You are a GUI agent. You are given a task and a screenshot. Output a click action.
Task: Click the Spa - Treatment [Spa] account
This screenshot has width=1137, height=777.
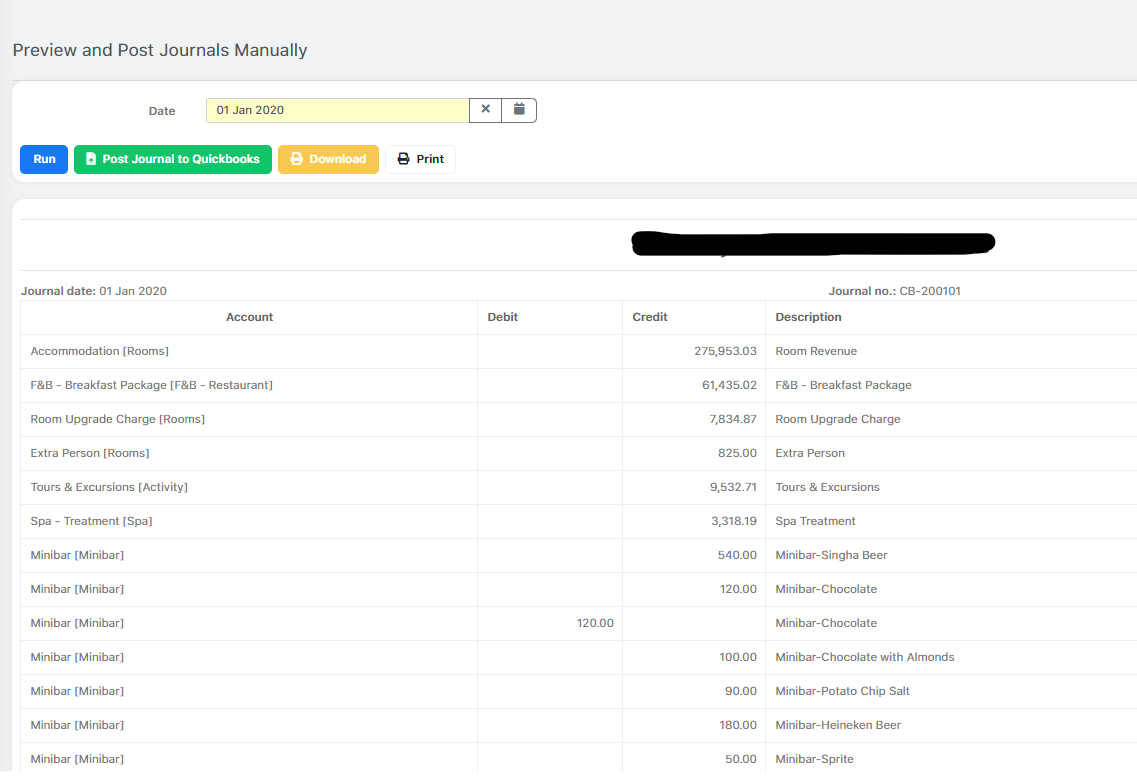click(92, 521)
